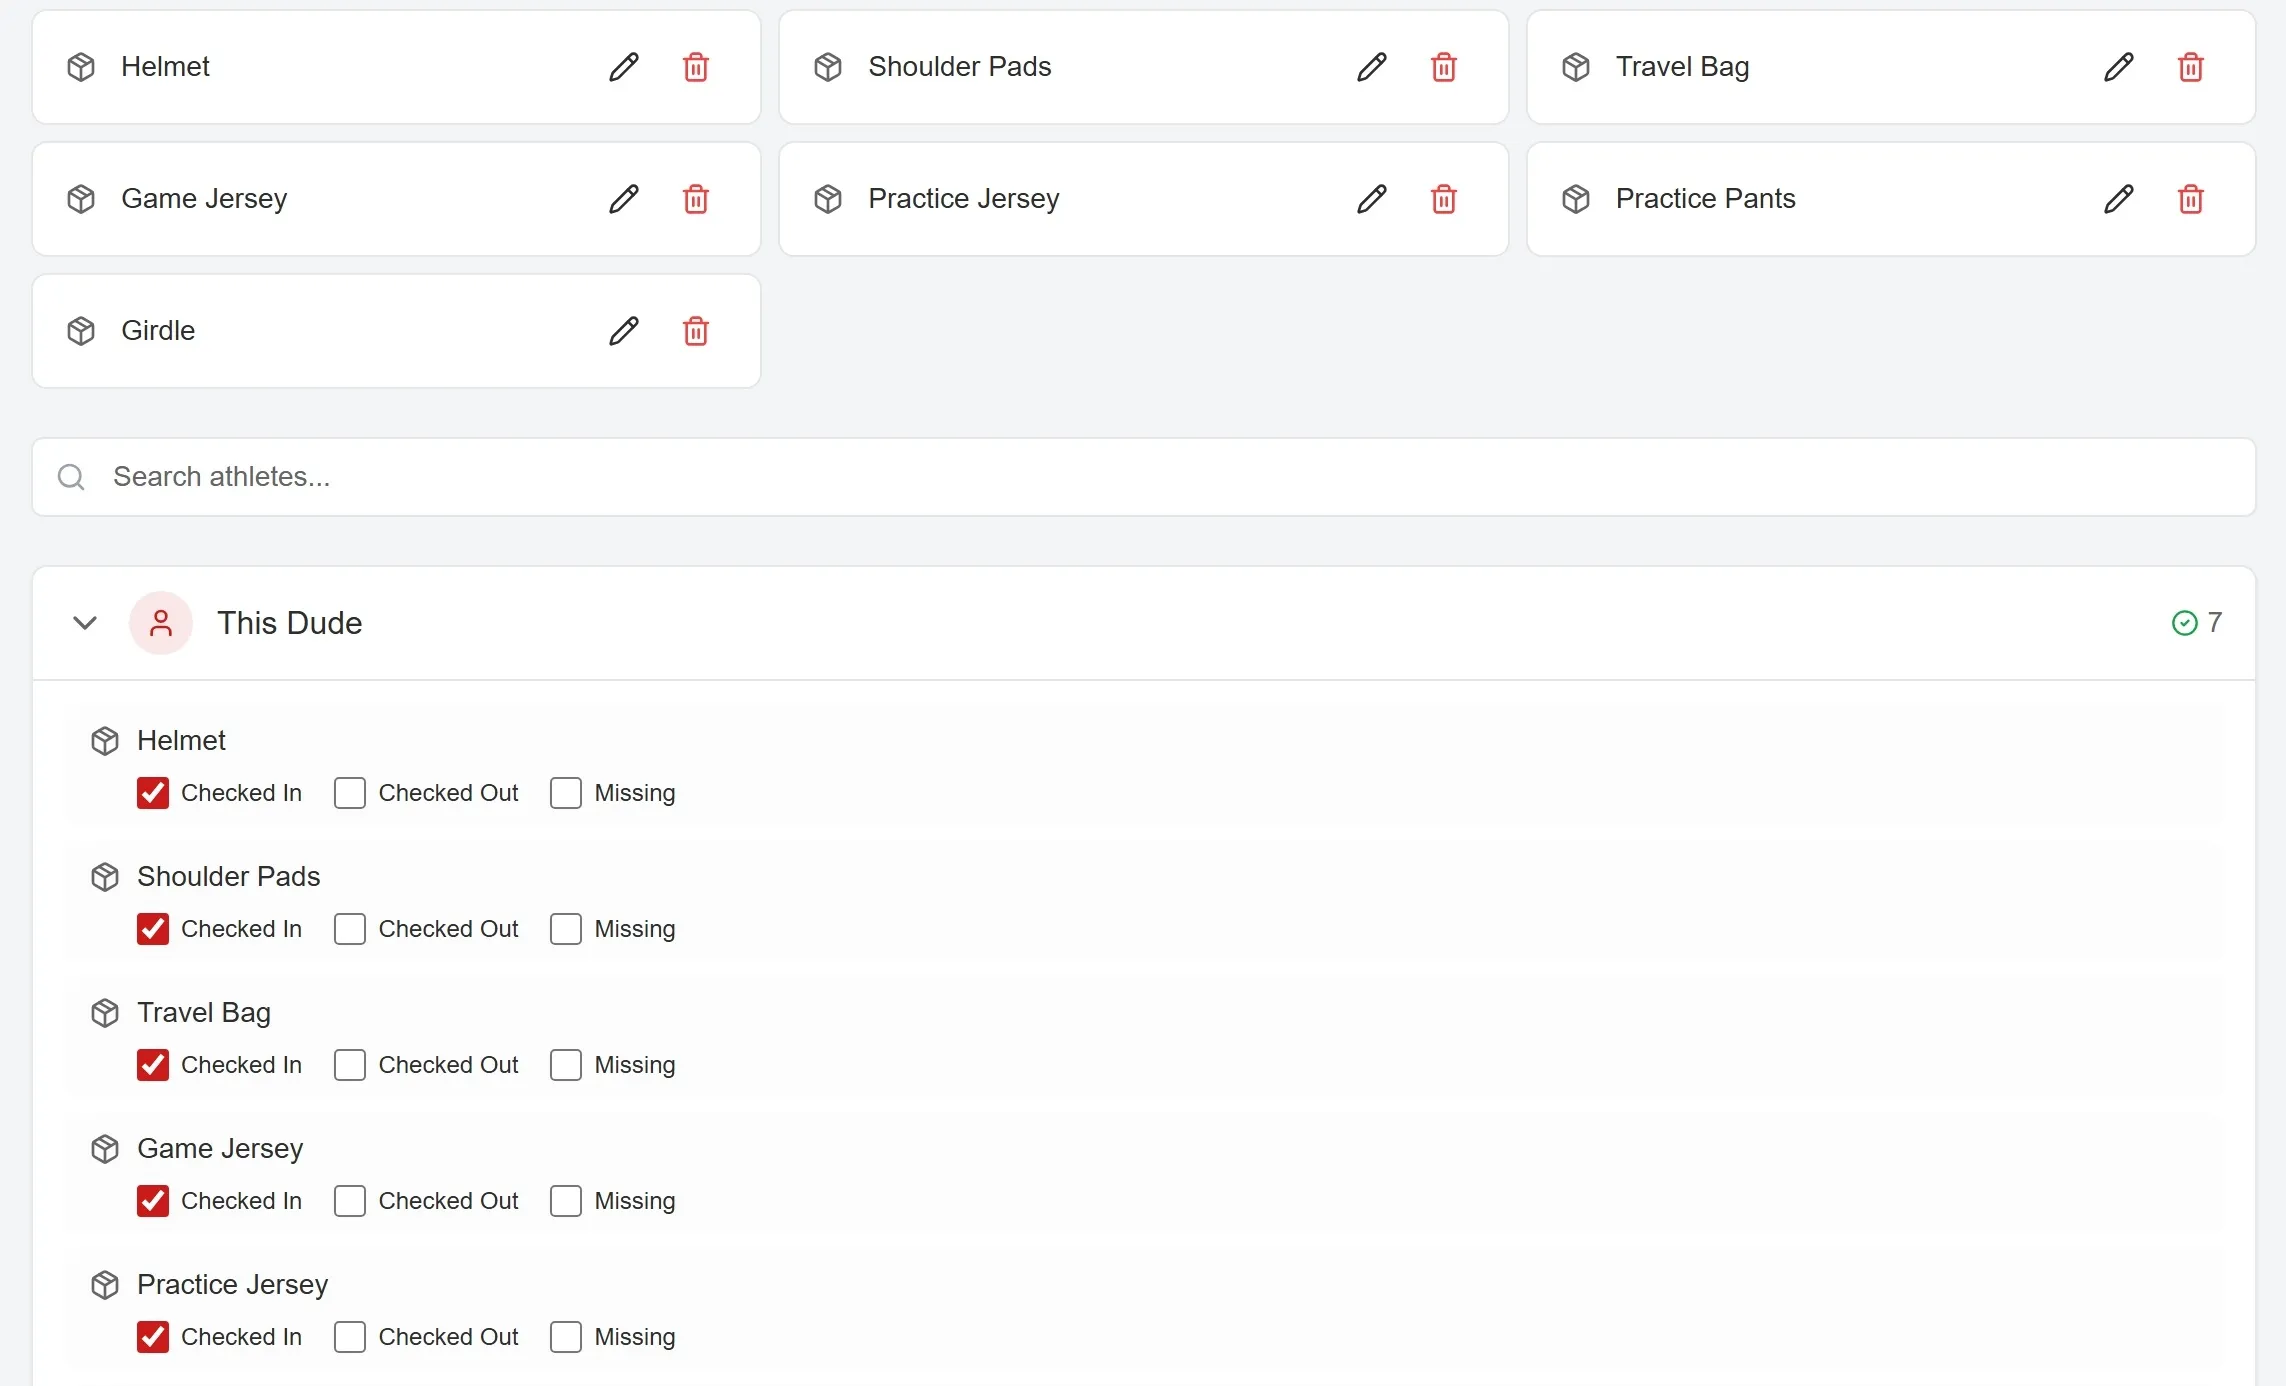Edit the Travel Bag equipment item
2286x1386 pixels.
[x=2118, y=67]
